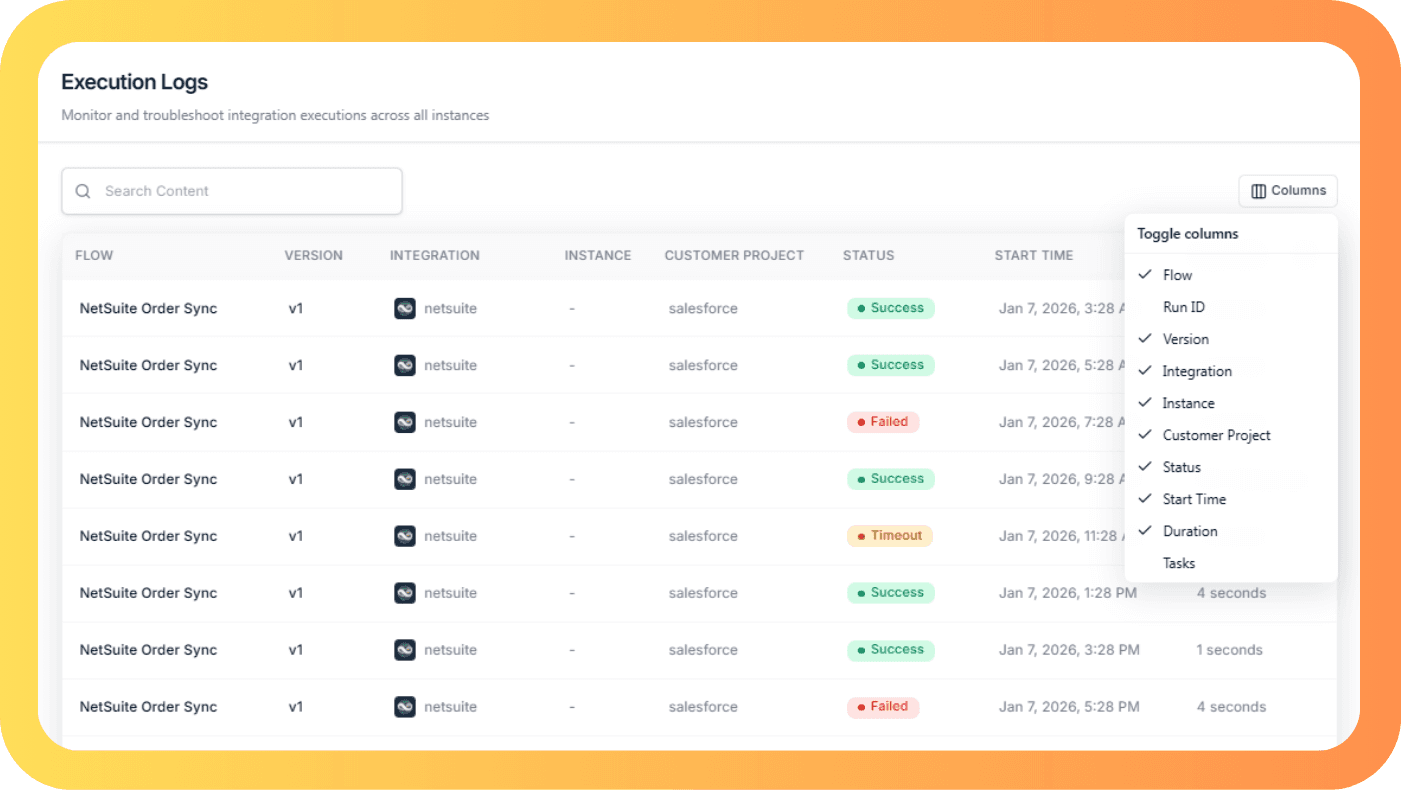The image size is (1402, 791).
Task: Click the netsuite logo in the 1:28 PM row
Action: [405, 593]
